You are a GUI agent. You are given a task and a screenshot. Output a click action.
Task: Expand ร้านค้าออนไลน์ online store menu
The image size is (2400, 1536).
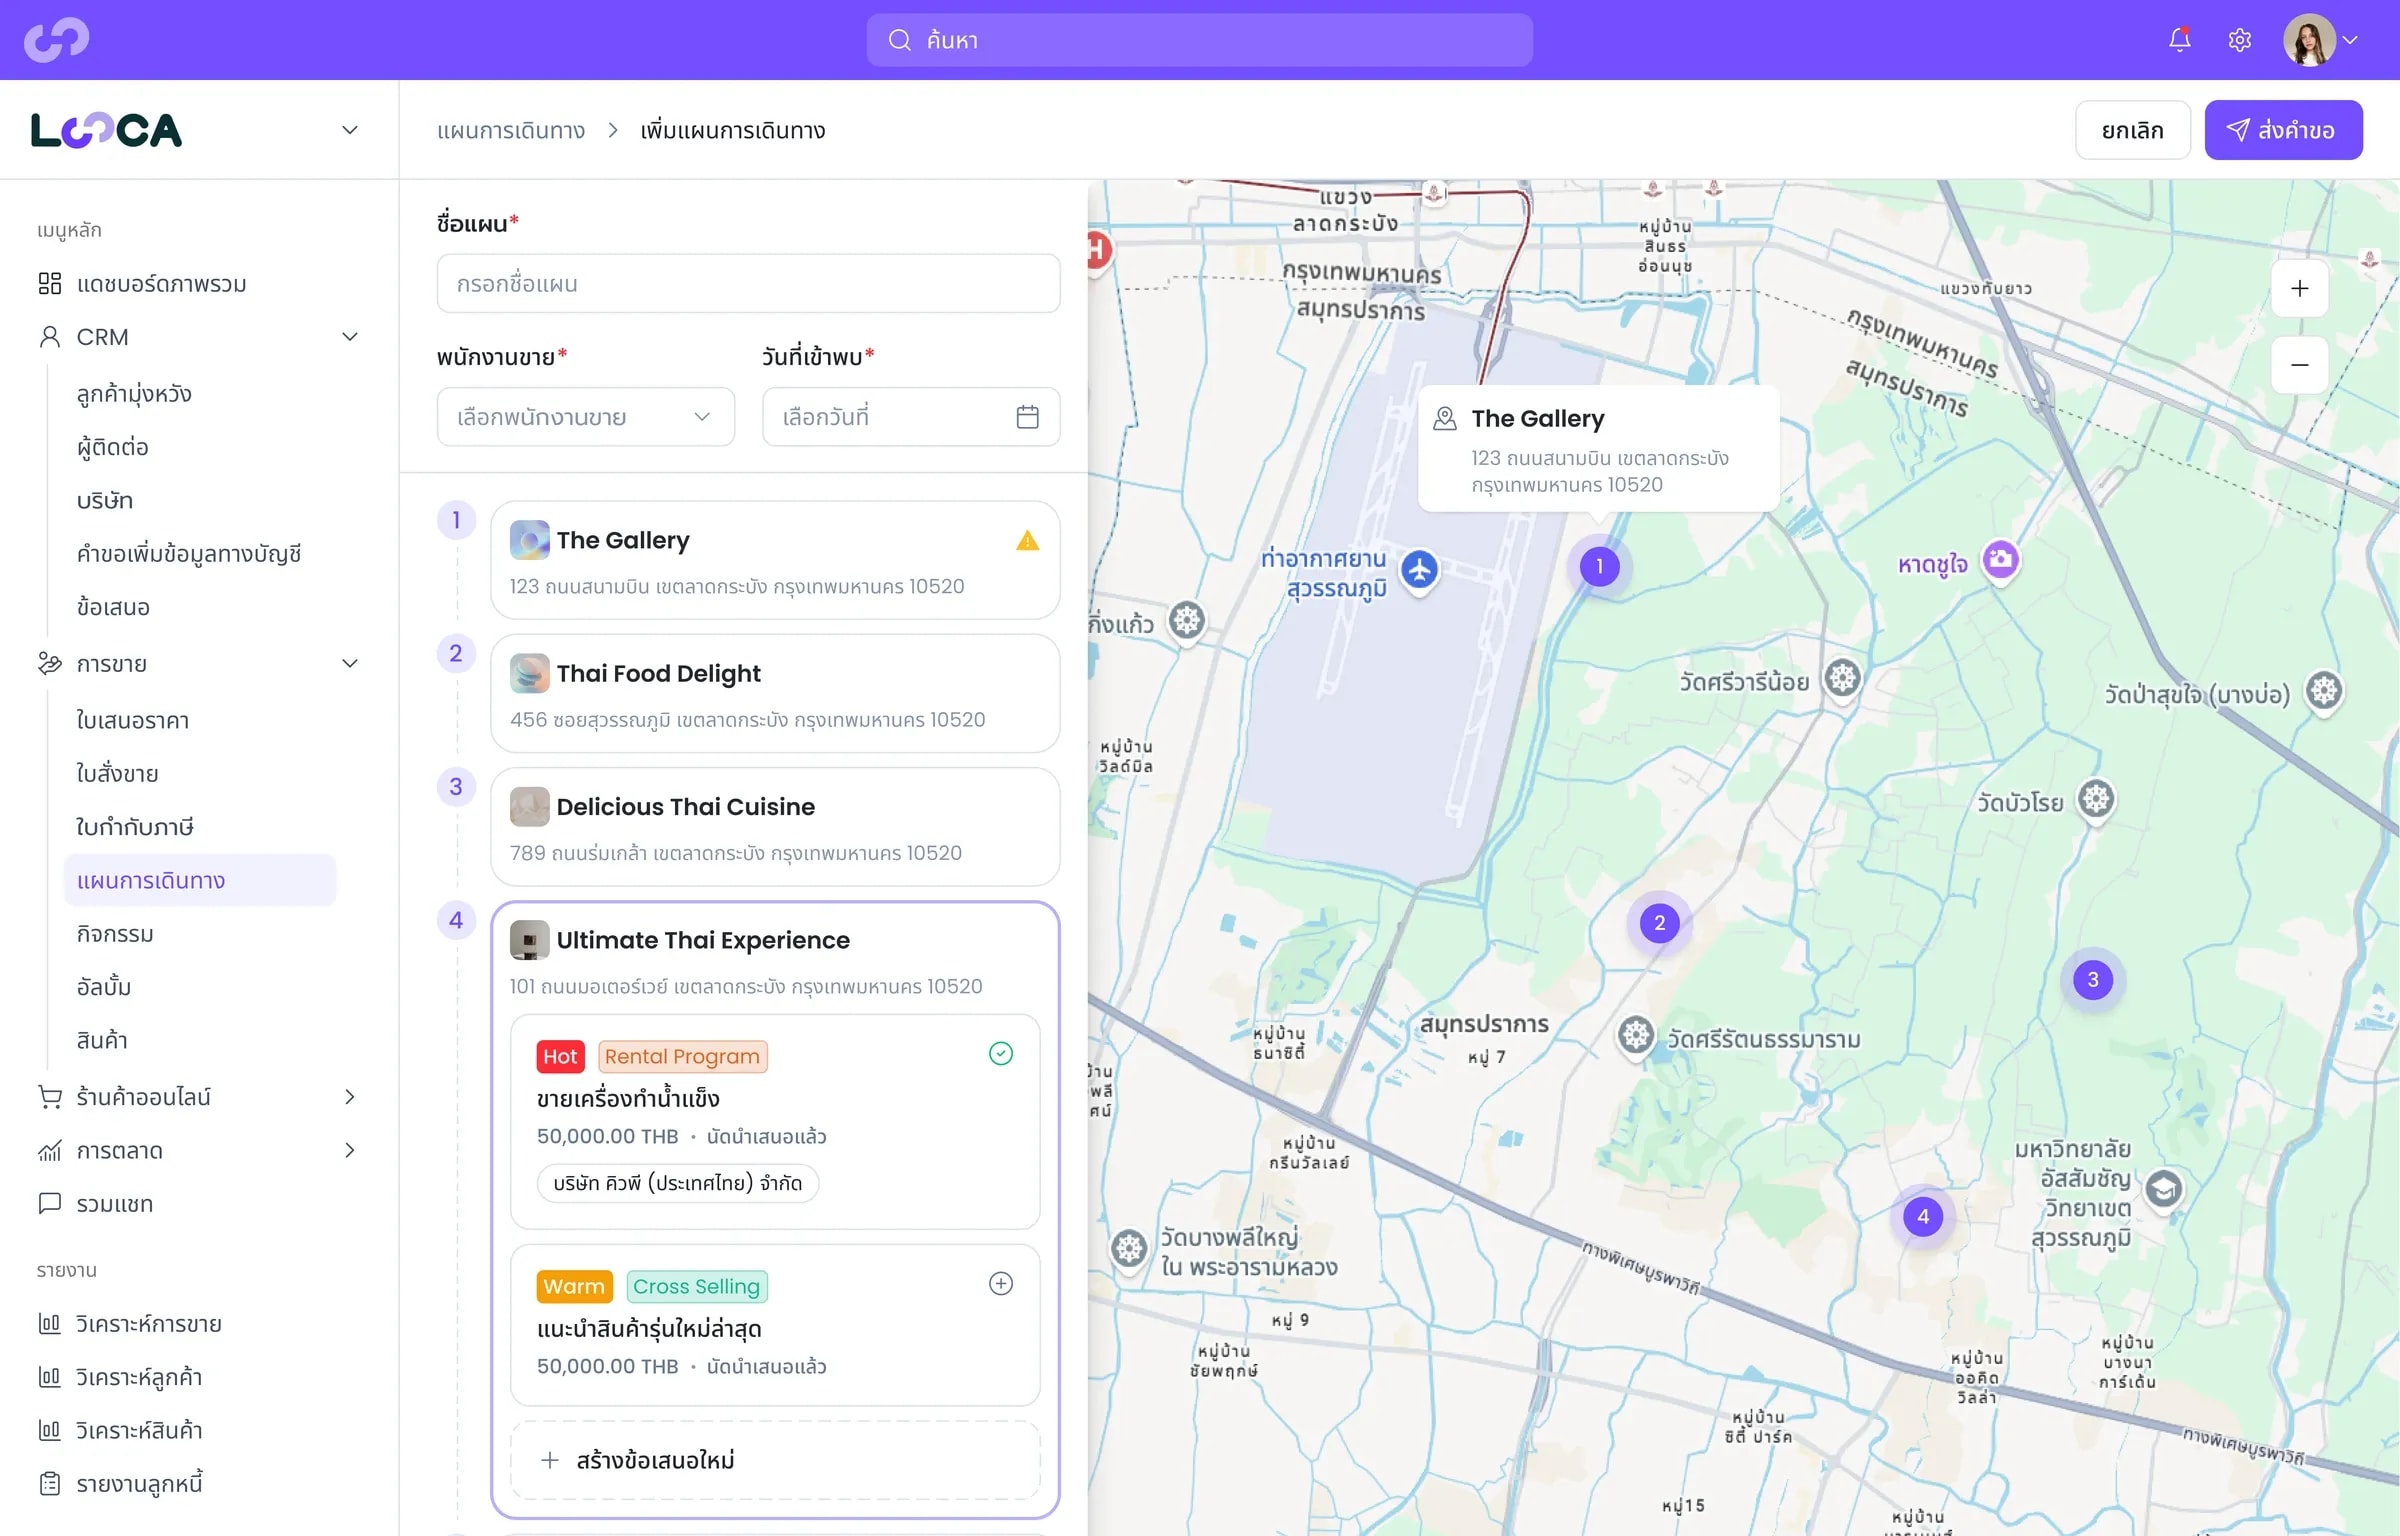pyautogui.click(x=350, y=1097)
